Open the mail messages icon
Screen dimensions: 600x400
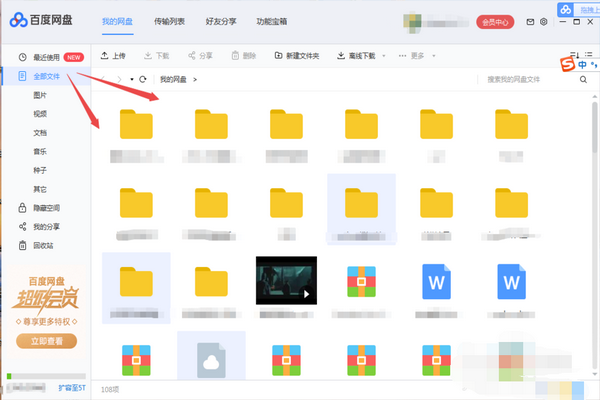[530, 22]
